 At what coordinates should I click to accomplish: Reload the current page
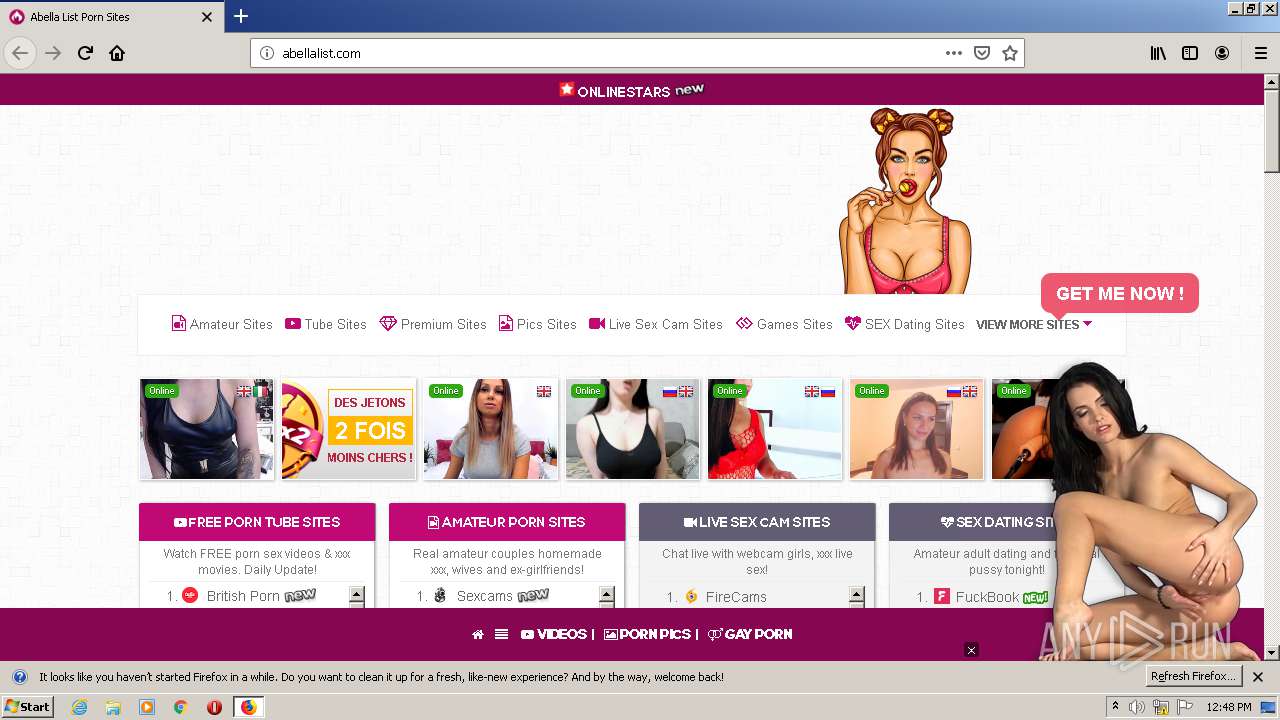(x=85, y=53)
